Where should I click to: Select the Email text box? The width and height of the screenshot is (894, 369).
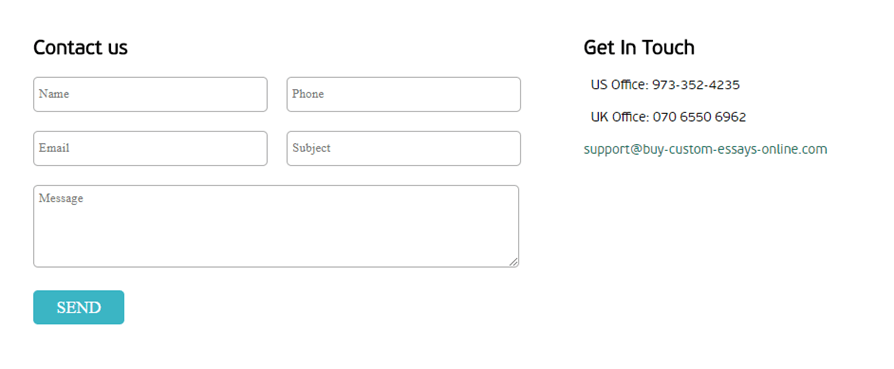click(151, 148)
